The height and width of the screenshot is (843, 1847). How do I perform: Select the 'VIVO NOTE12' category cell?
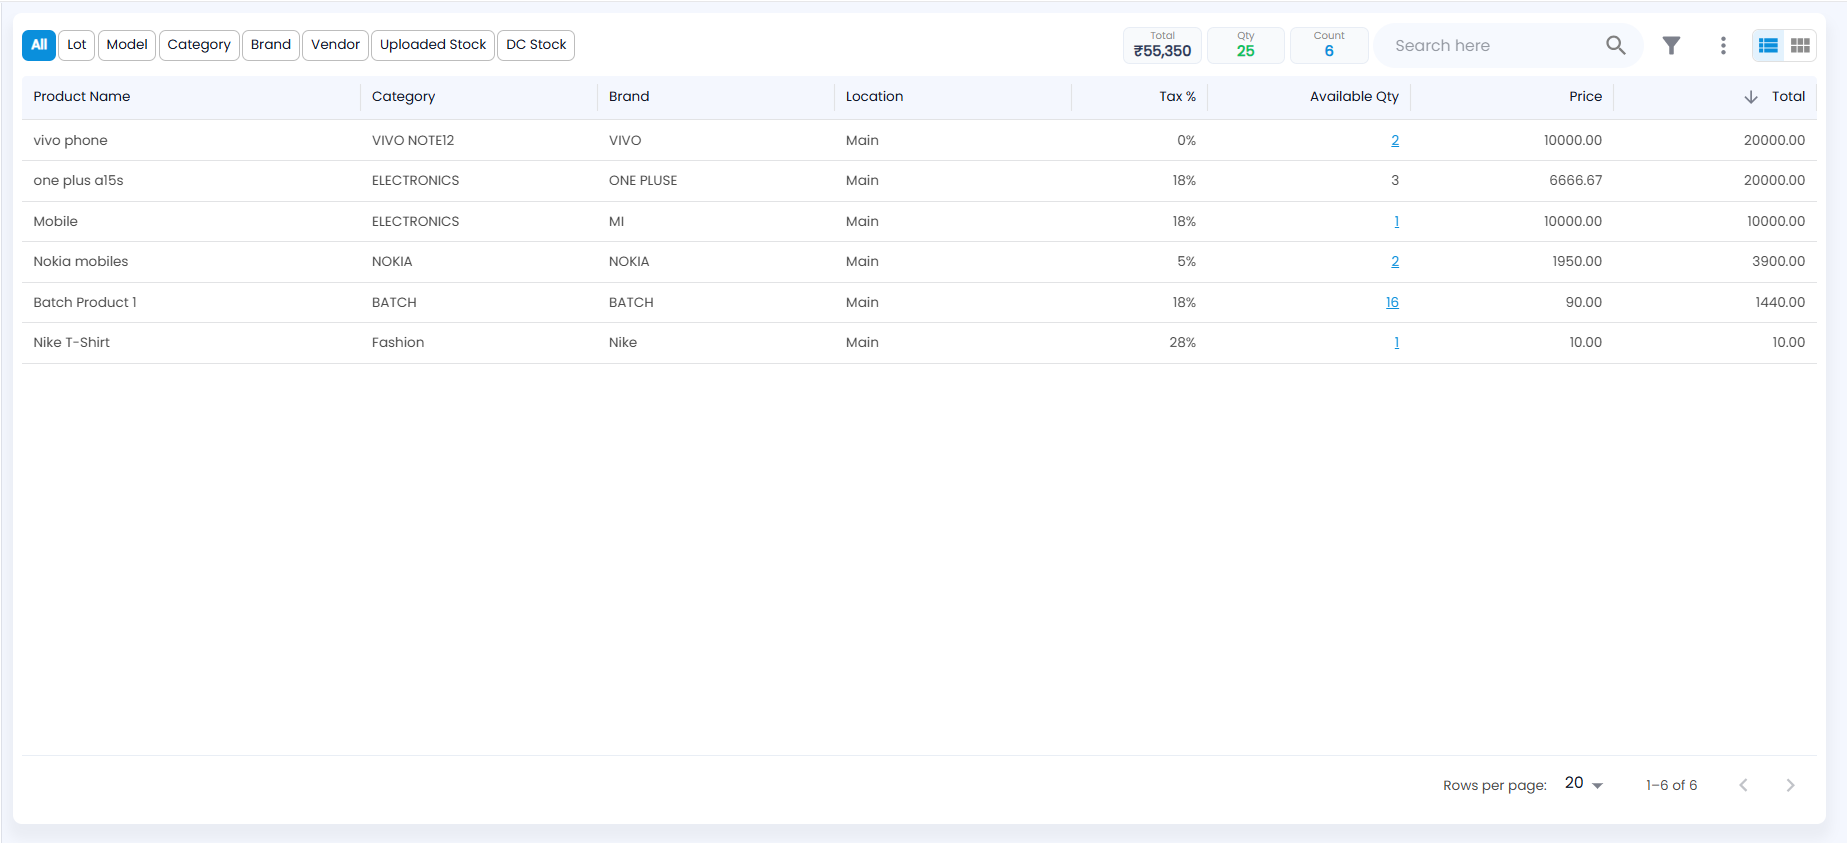(413, 141)
